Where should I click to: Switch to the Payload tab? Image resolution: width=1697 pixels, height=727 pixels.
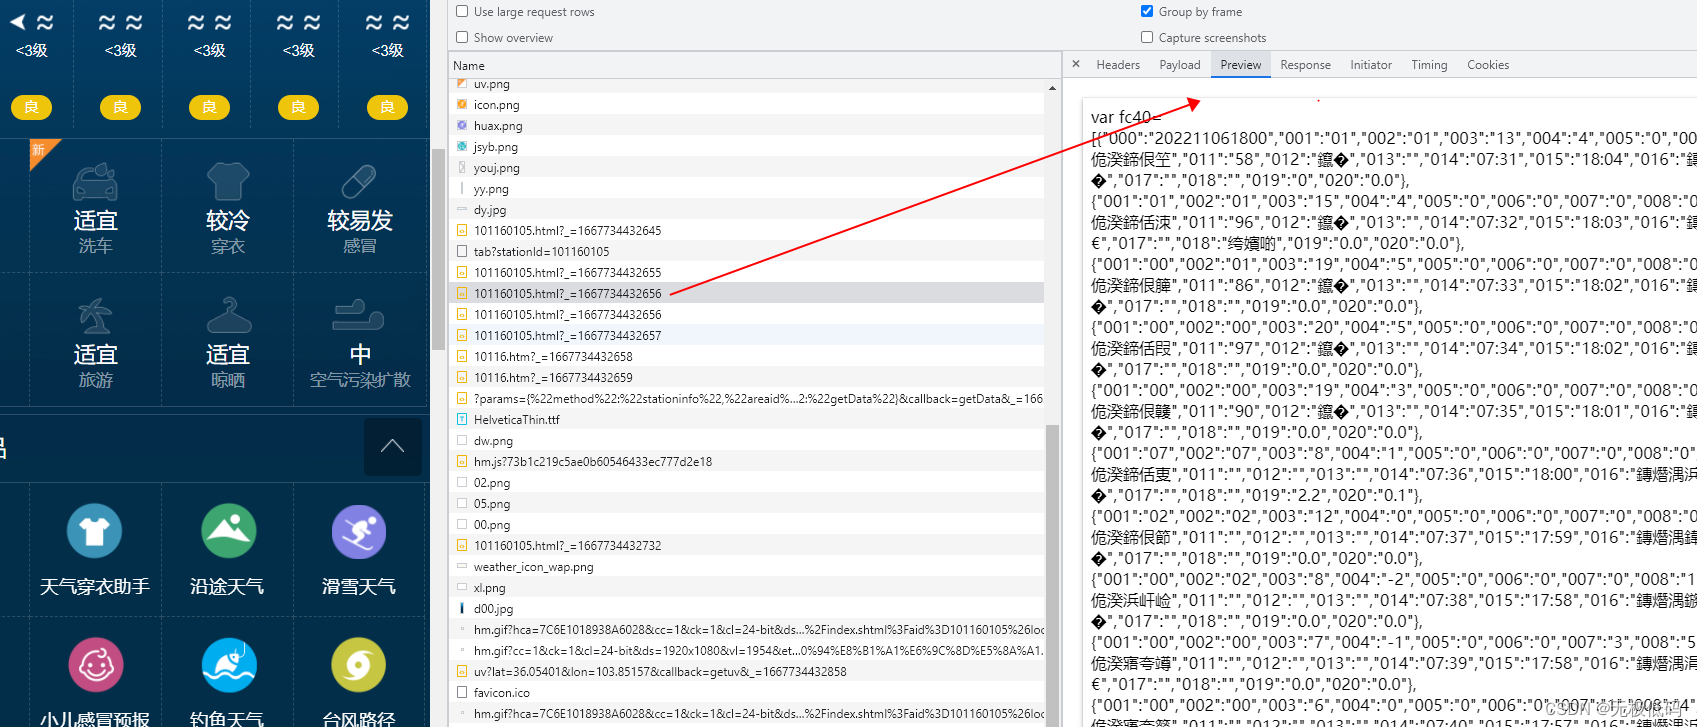(x=1180, y=65)
